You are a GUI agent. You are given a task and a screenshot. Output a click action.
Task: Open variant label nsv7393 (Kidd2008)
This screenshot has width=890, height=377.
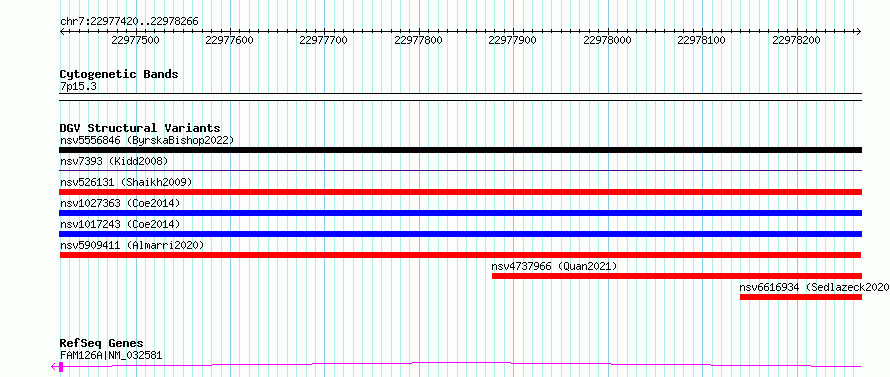[114, 161]
